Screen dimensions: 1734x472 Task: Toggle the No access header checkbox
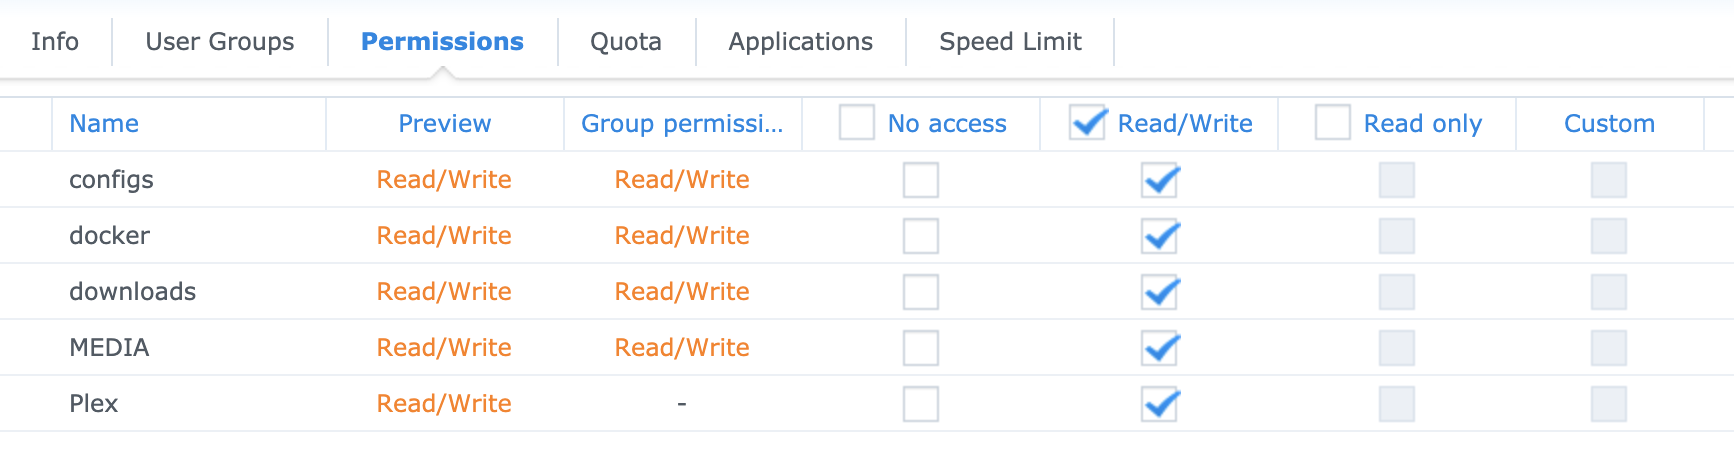(x=857, y=123)
